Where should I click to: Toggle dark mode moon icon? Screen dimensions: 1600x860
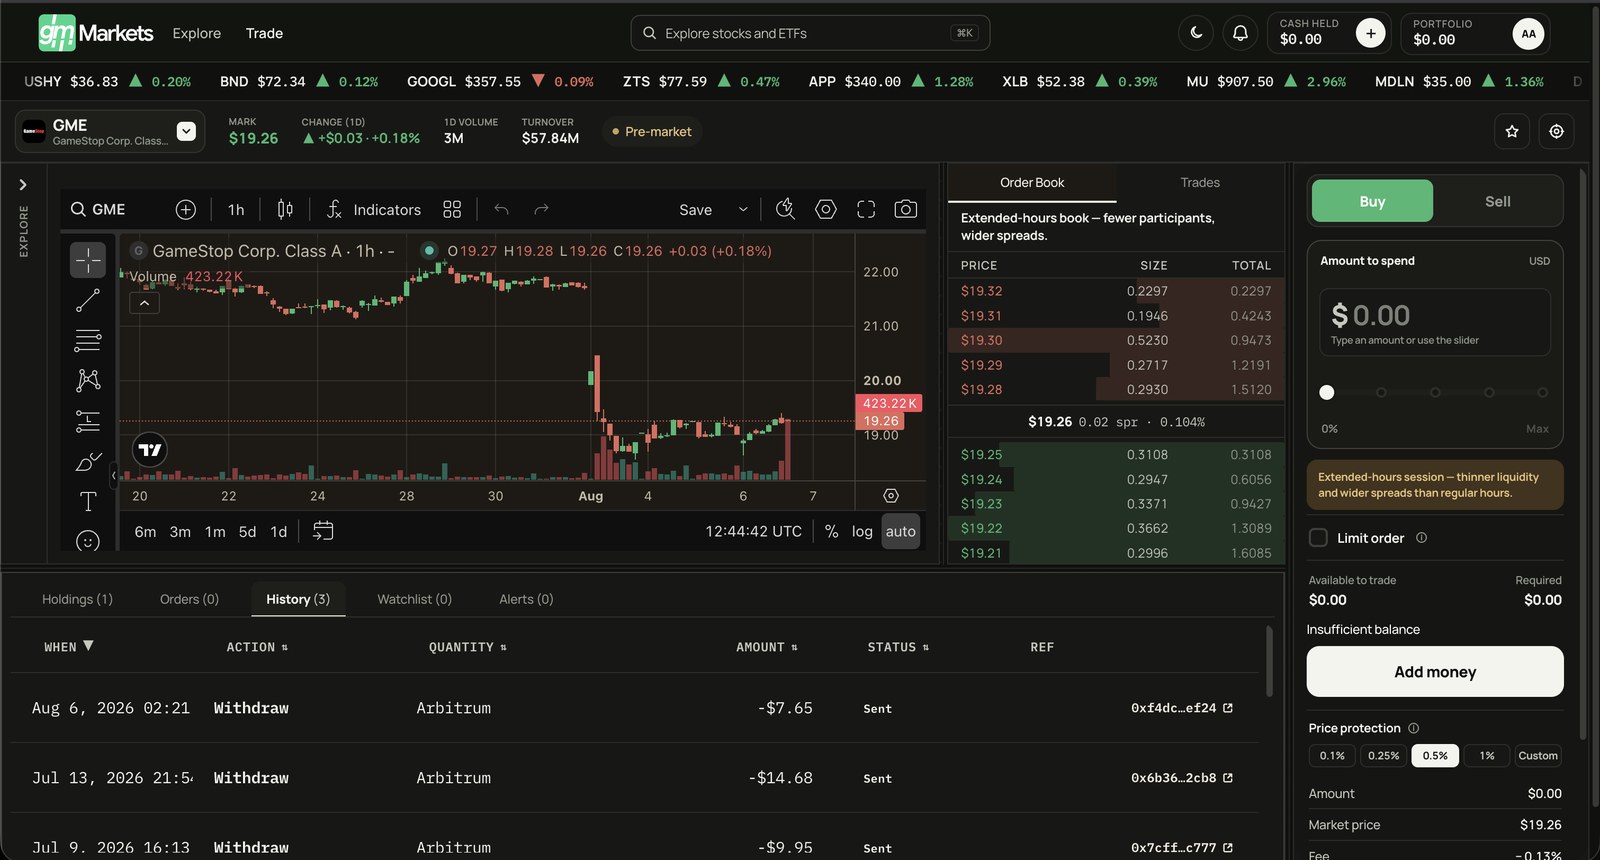tap(1196, 33)
